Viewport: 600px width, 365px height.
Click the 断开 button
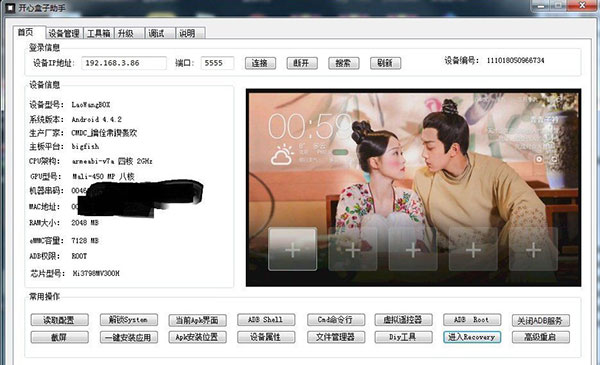(x=302, y=63)
